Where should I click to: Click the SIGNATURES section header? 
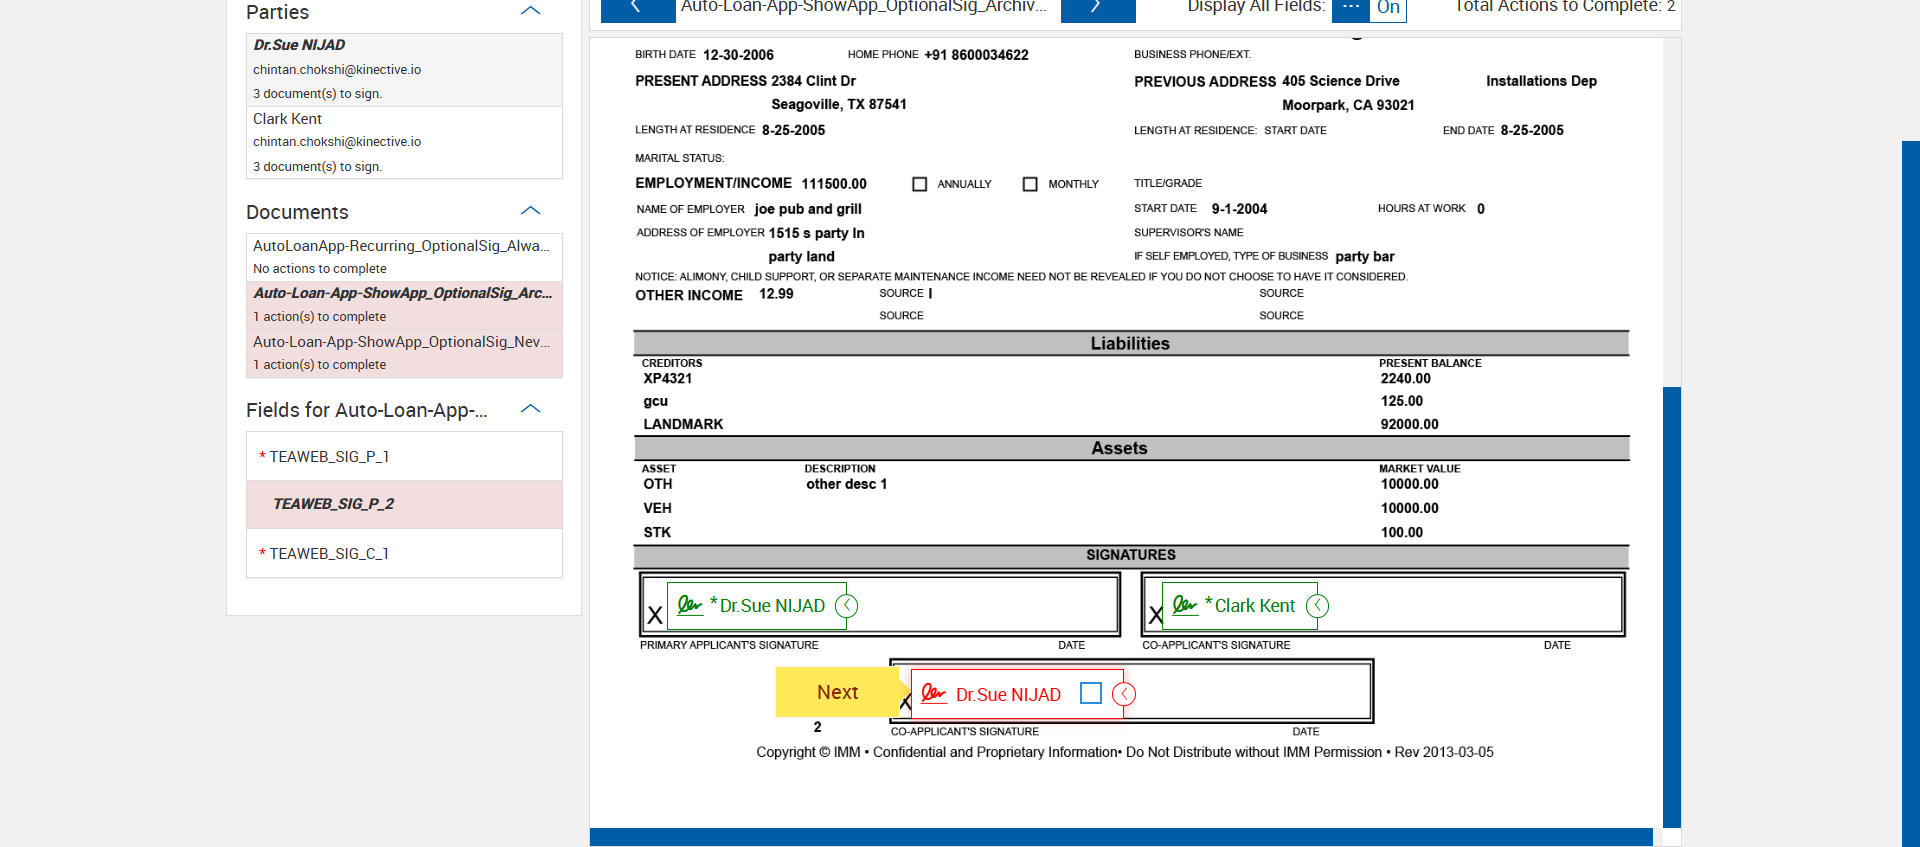1131,555
